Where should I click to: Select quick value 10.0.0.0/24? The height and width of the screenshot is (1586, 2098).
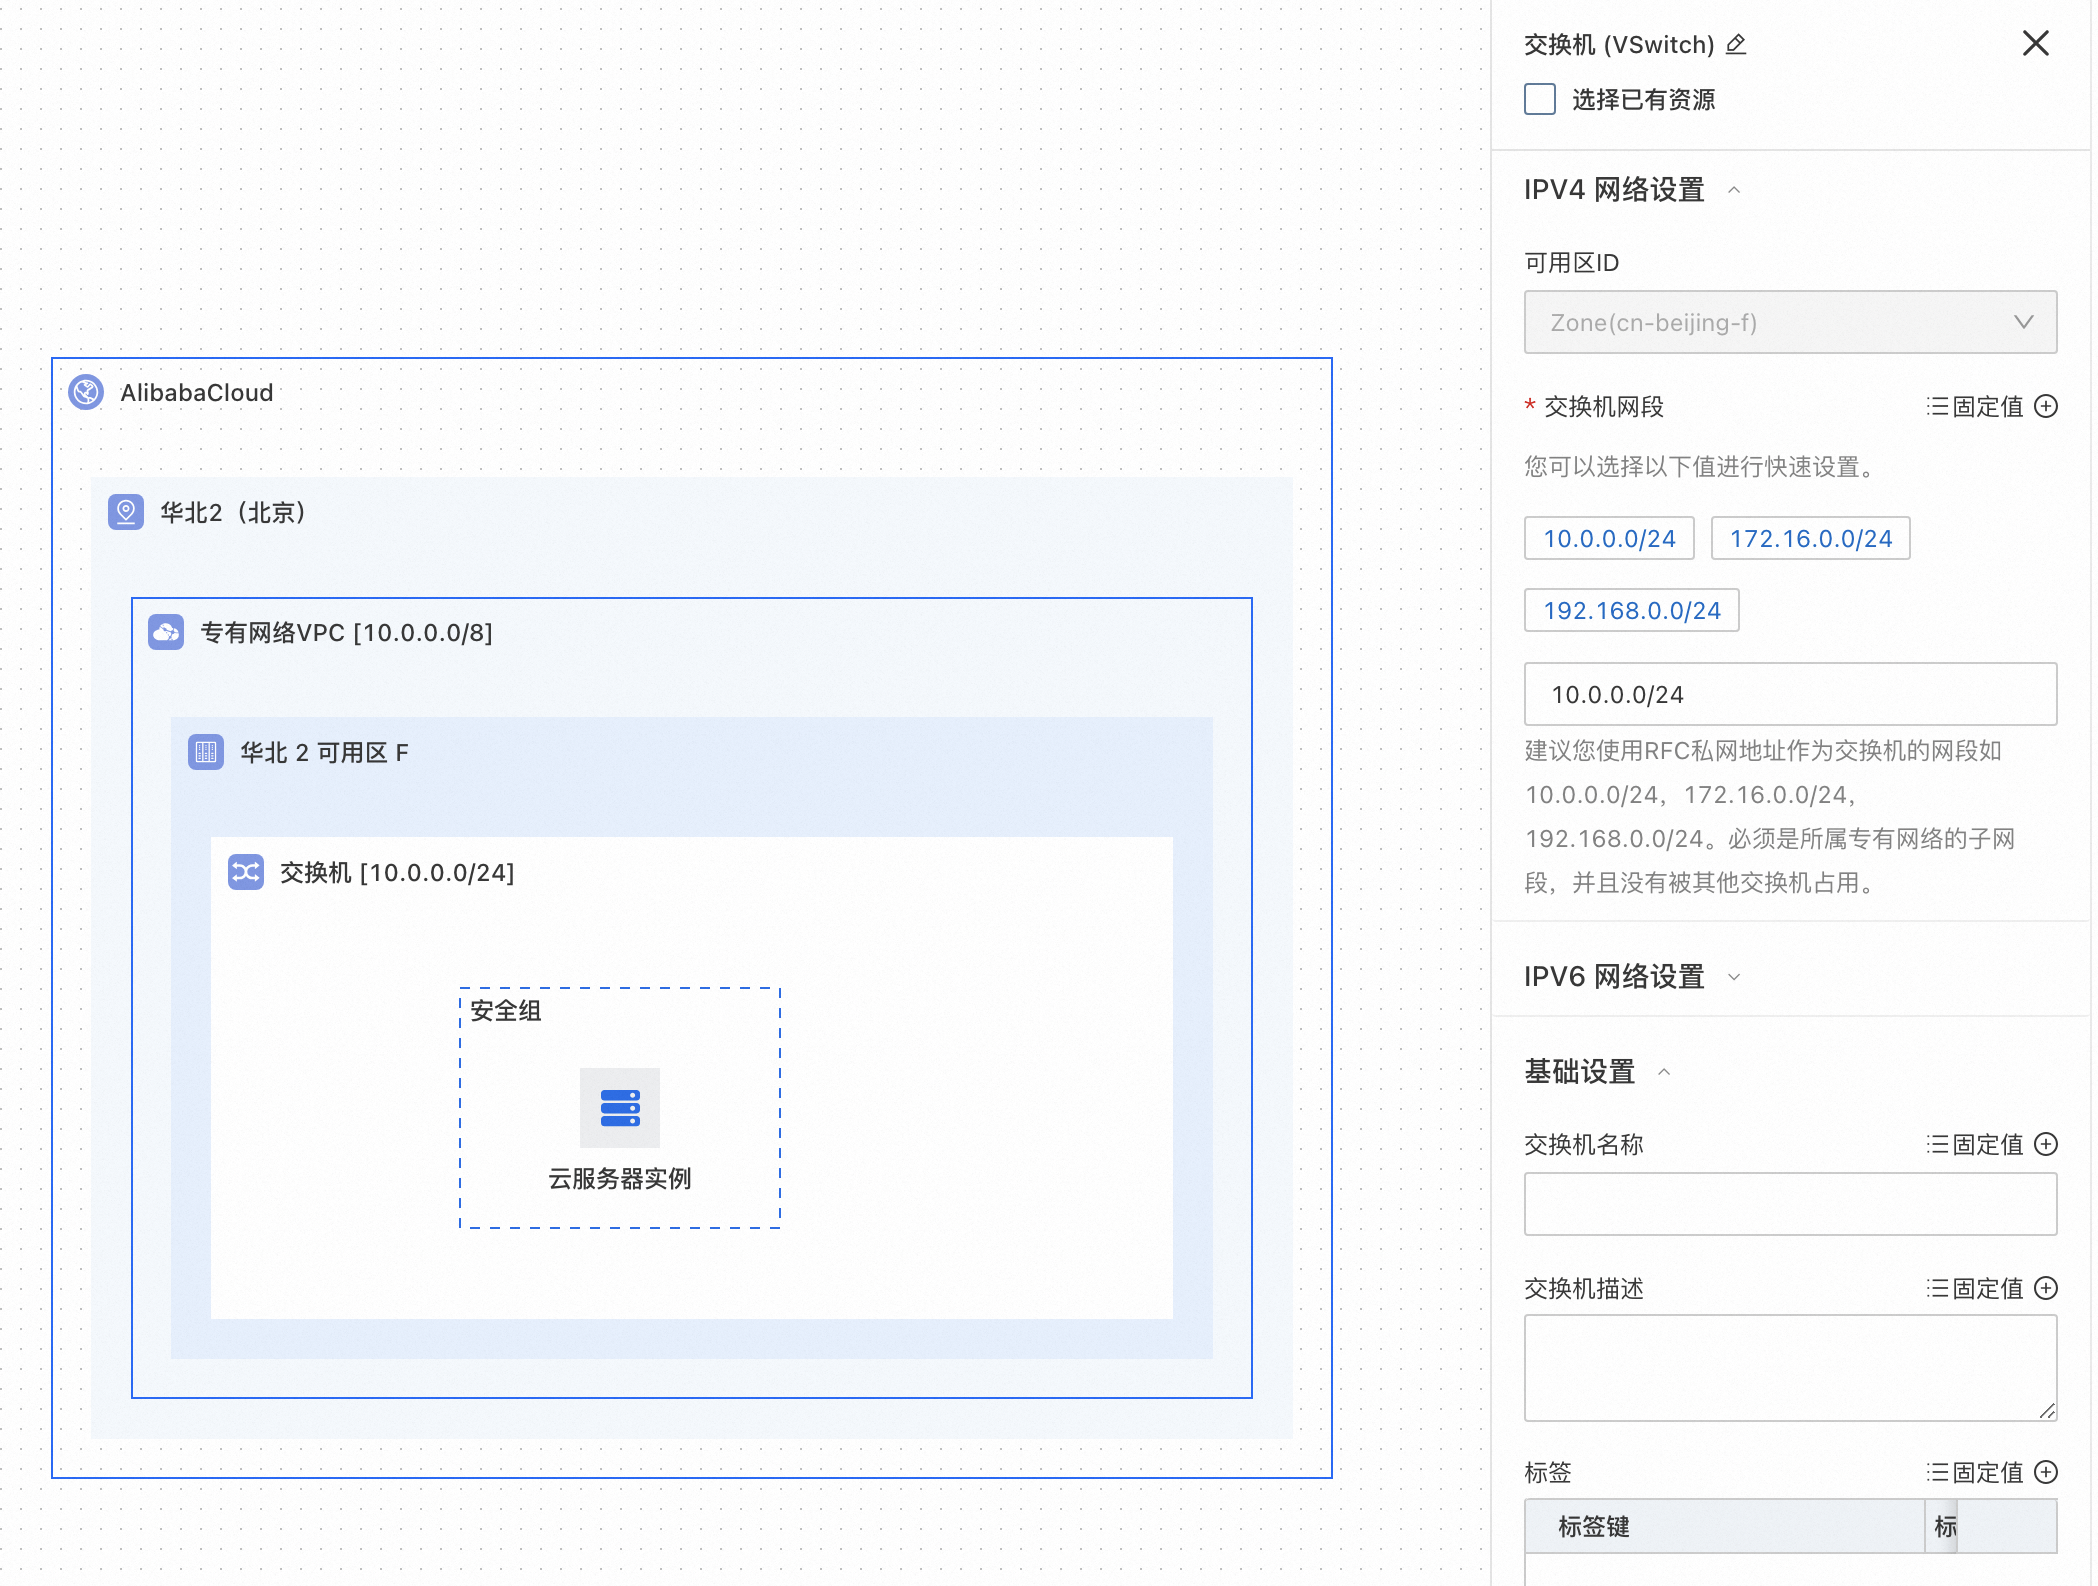click(x=1609, y=538)
